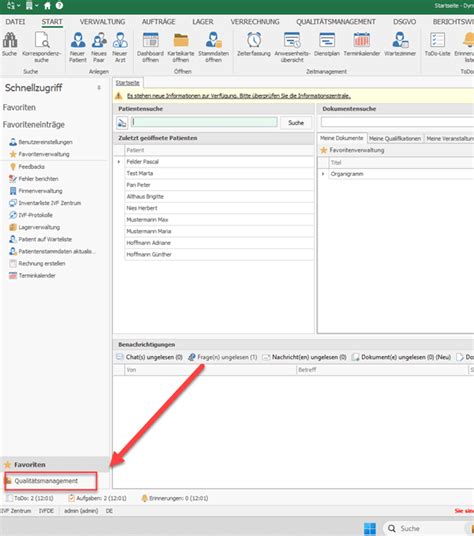This screenshot has height=536, width=474.
Task: Select the Meine Qualifikationen tab
Action: pos(395,138)
